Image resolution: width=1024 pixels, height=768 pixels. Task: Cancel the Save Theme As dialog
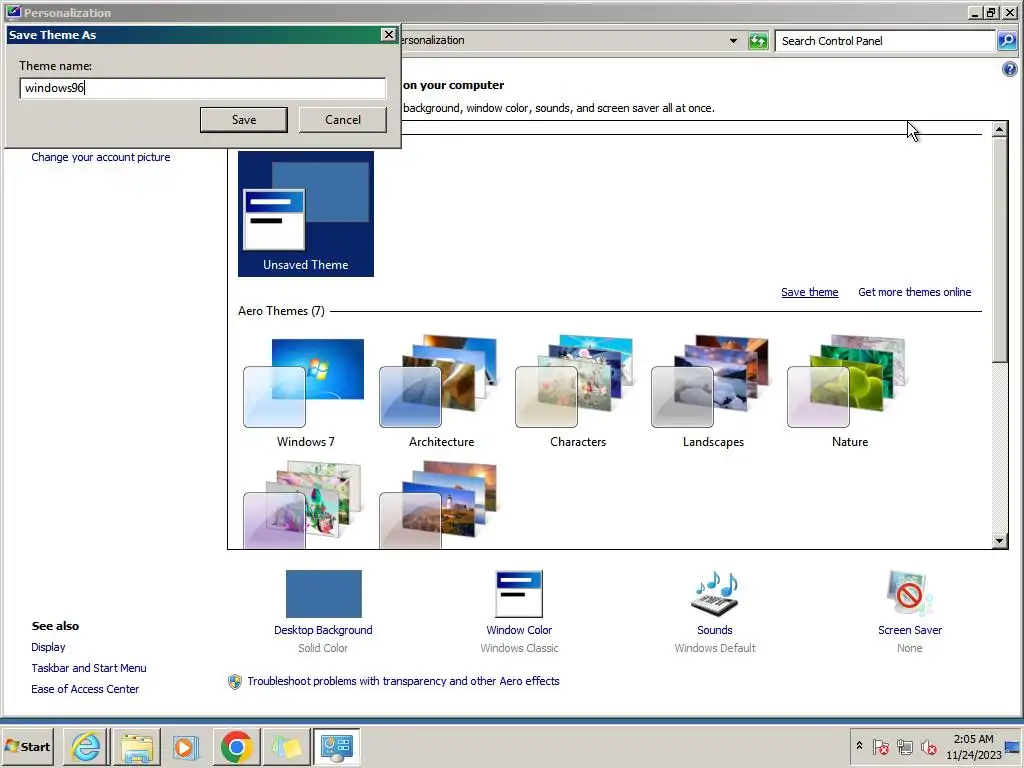342,120
